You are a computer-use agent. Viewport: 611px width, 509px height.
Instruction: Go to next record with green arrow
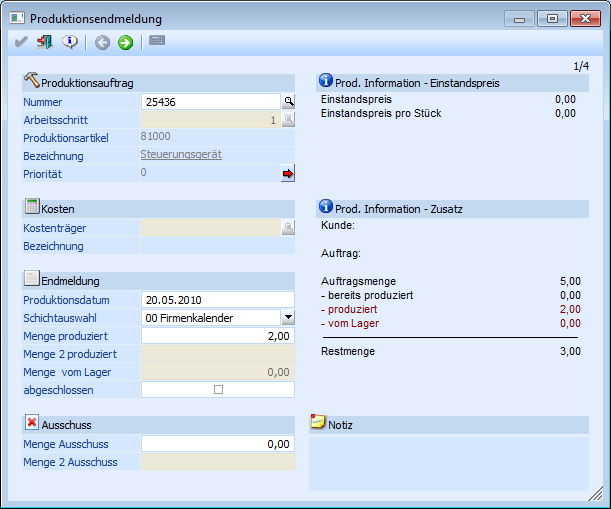point(125,42)
